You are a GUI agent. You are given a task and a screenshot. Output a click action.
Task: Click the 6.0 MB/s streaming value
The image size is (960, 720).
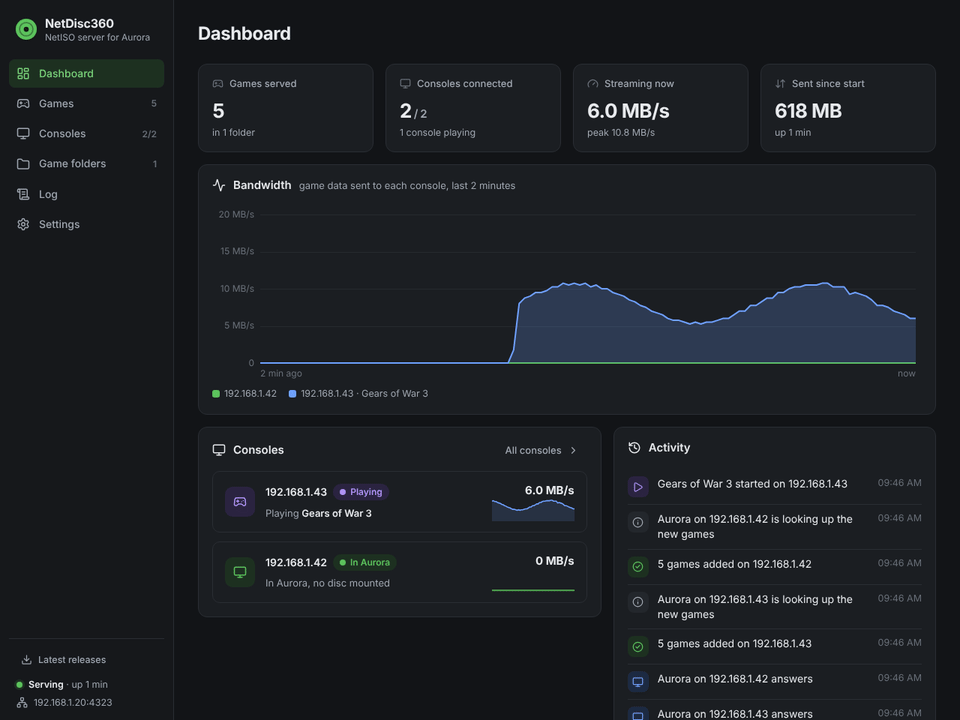coord(628,111)
